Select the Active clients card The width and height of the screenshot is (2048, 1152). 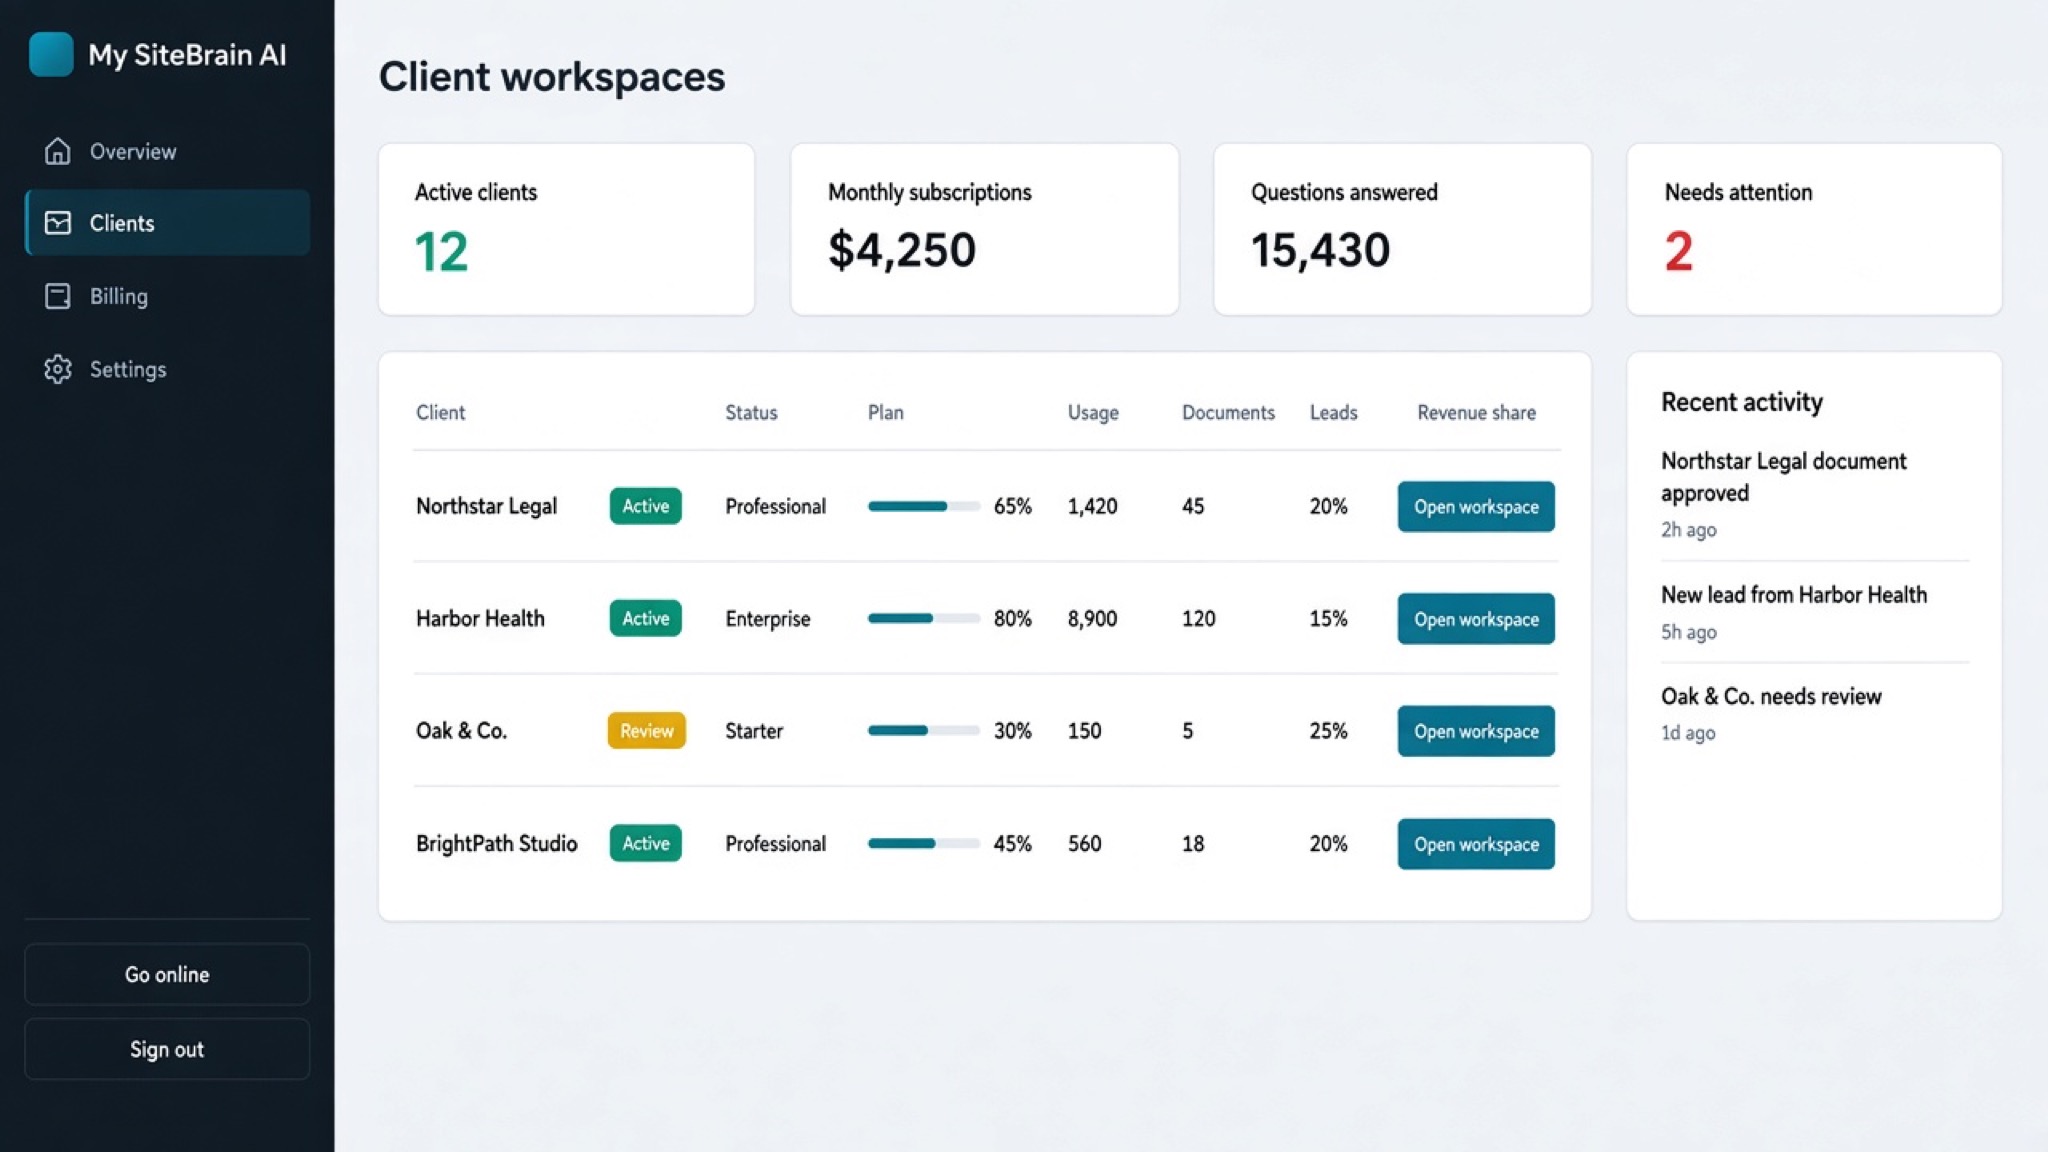[566, 229]
